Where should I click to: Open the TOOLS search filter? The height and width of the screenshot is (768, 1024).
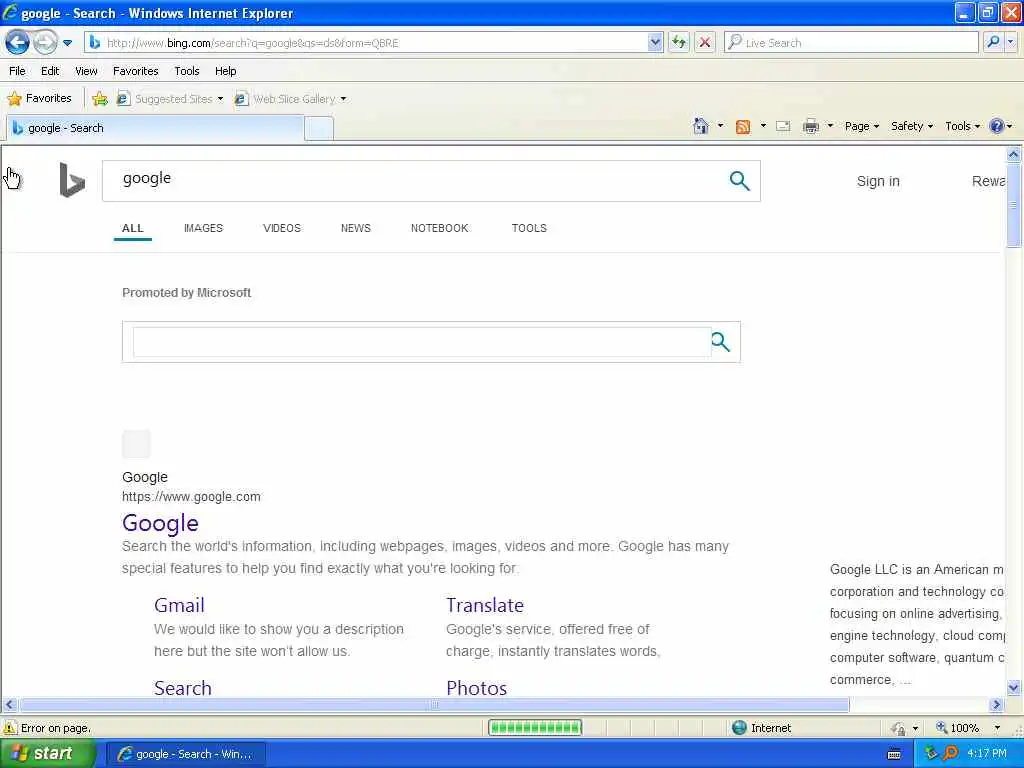[529, 228]
